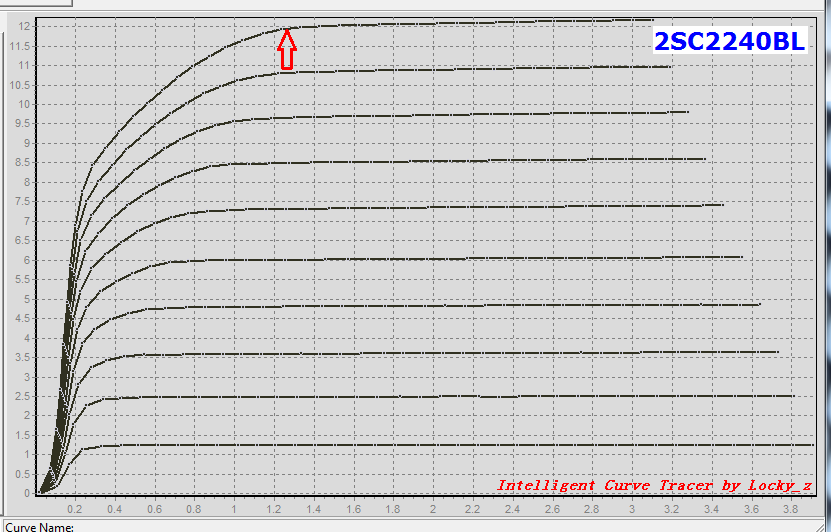Viewport: 831px width, 532px height.
Task: Click the 11.5 vertical axis label
Action: coord(21,46)
